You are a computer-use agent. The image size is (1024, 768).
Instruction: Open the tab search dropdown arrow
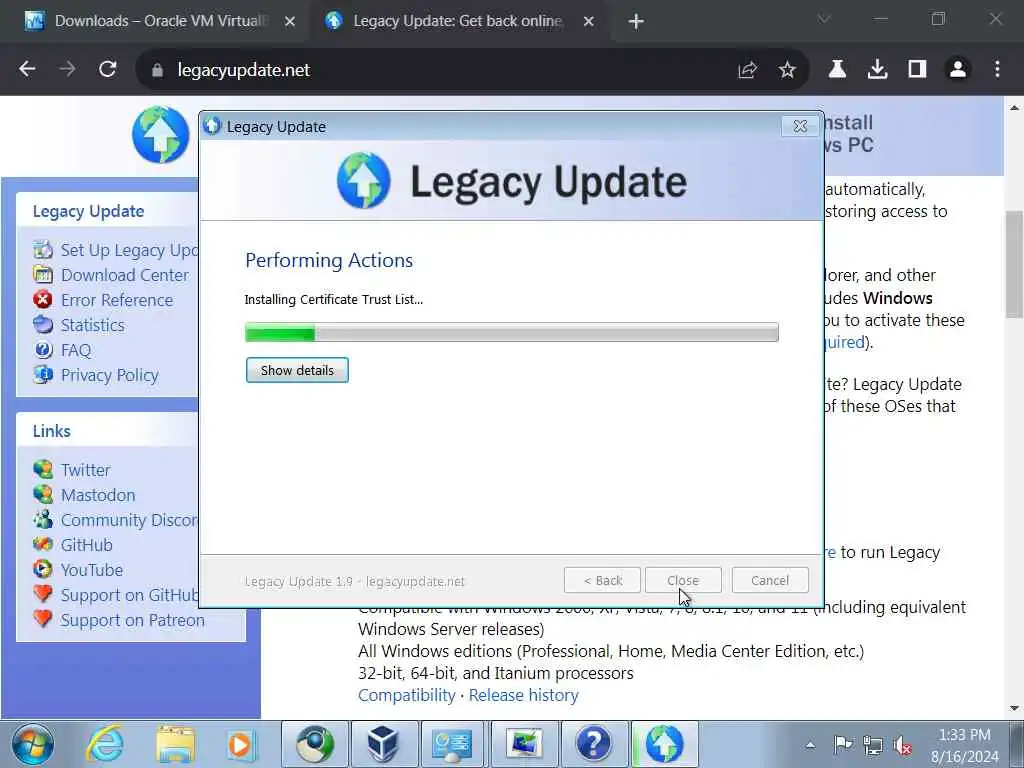pos(824,19)
